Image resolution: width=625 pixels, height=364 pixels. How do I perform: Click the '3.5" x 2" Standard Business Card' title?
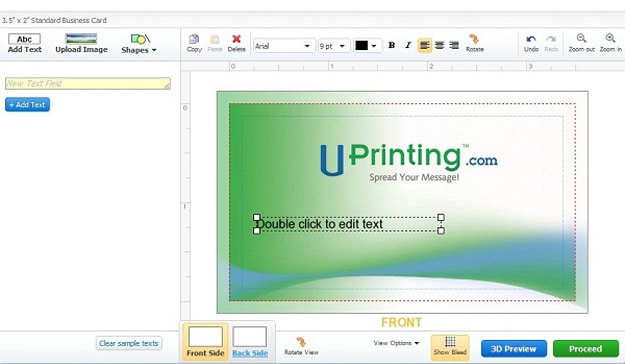tap(54, 20)
